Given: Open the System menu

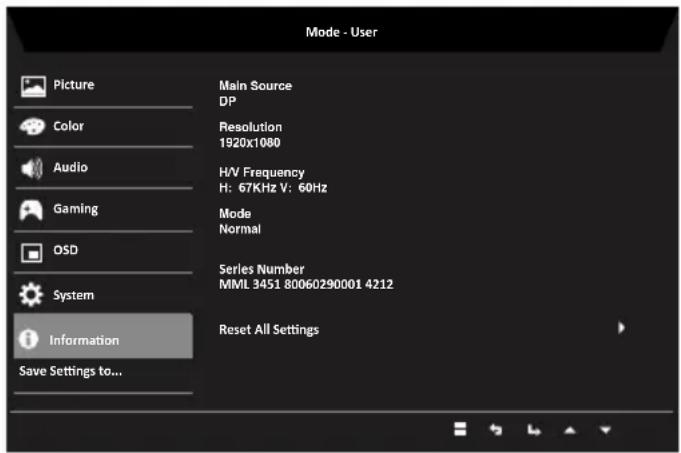Looking at the screenshot, I should 103,295.
